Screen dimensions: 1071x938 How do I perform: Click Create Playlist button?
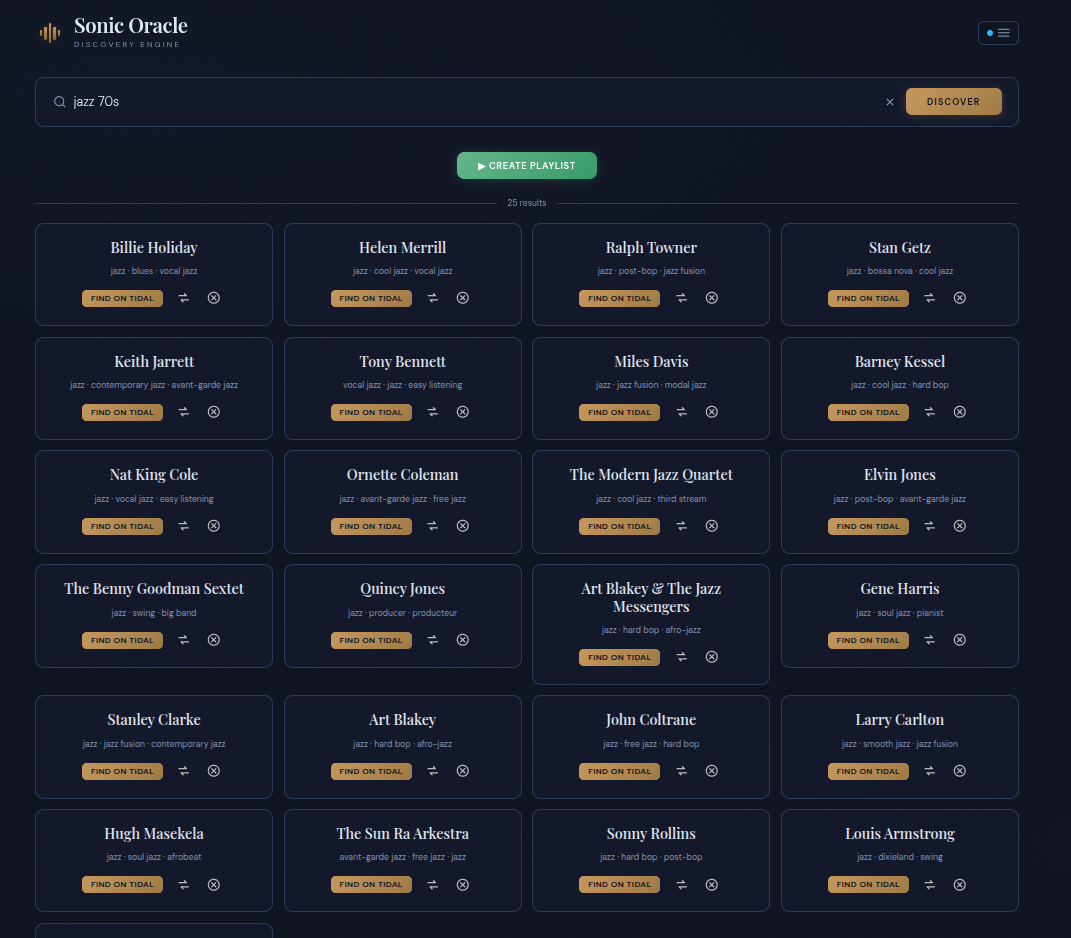pyautogui.click(x=527, y=165)
